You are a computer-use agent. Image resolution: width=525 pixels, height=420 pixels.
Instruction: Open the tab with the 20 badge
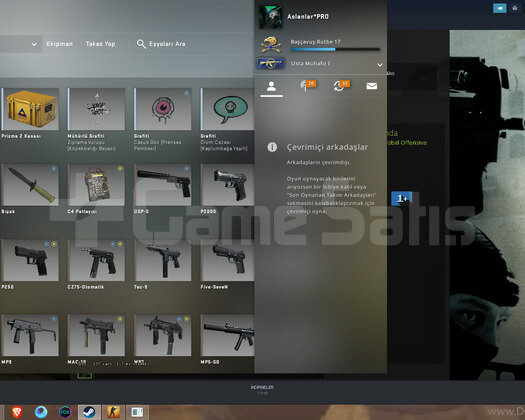(307, 85)
